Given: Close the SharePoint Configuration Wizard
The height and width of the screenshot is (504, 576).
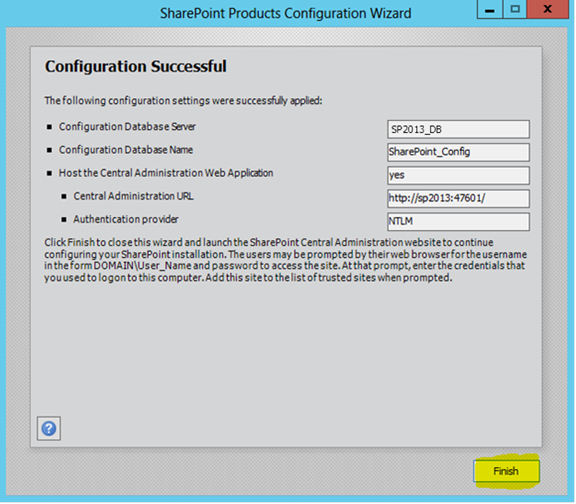Looking at the screenshot, I should pyautogui.click(x=547, y=9).
